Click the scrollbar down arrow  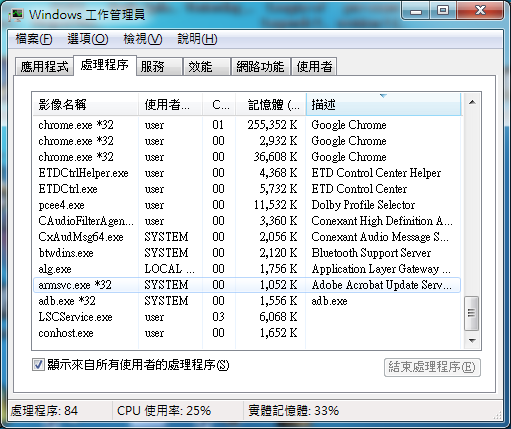472,340
